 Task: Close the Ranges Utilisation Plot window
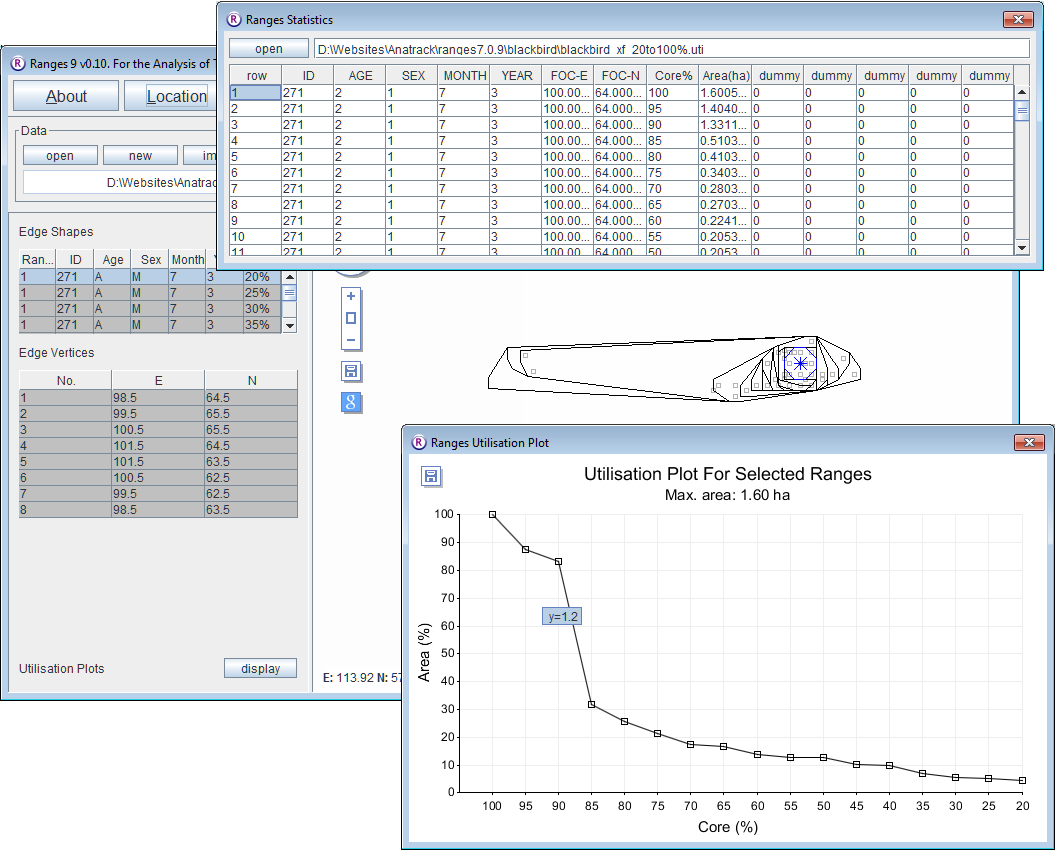pos(1029,442)
